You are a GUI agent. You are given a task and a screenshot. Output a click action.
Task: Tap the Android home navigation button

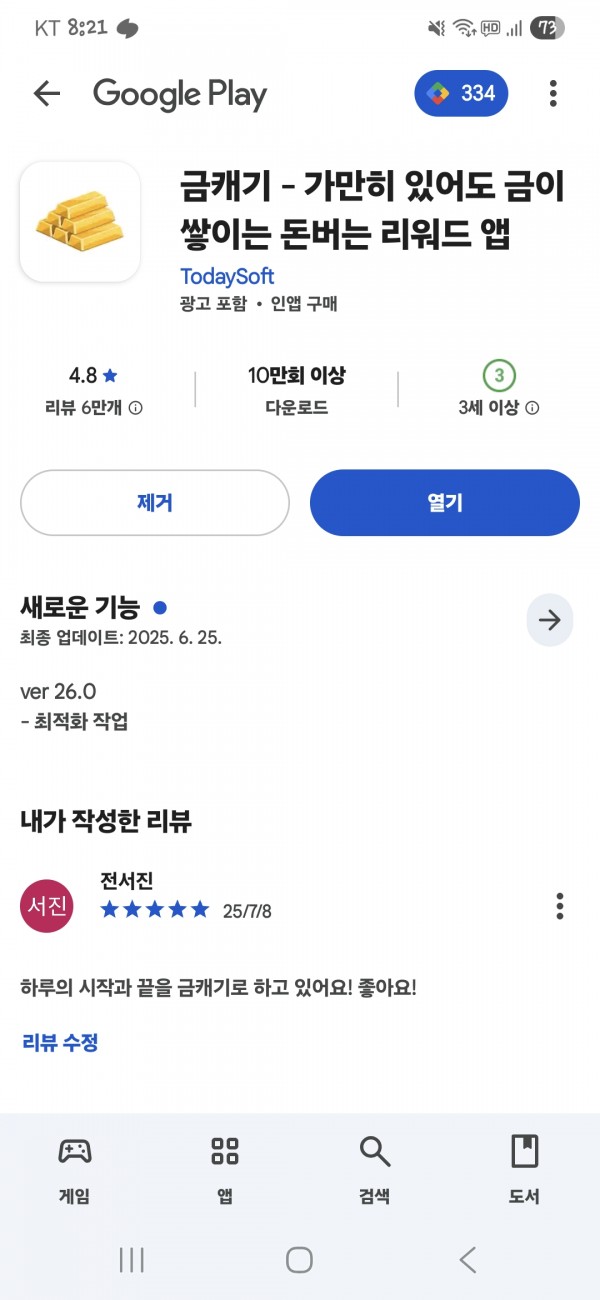coord(299,1260)
